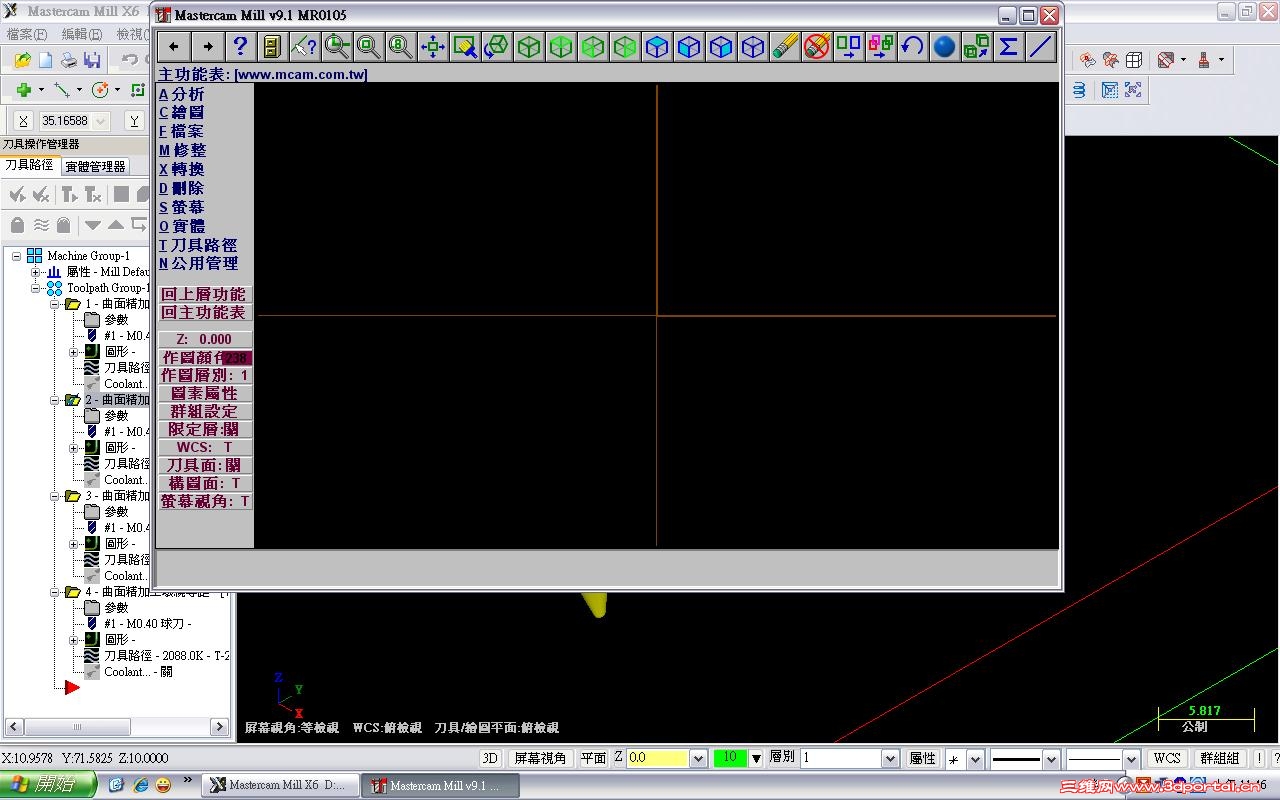Collapse operation 4 曲面精加工 node
Screen dimensions: 1280x800
[x=56, y=592]
